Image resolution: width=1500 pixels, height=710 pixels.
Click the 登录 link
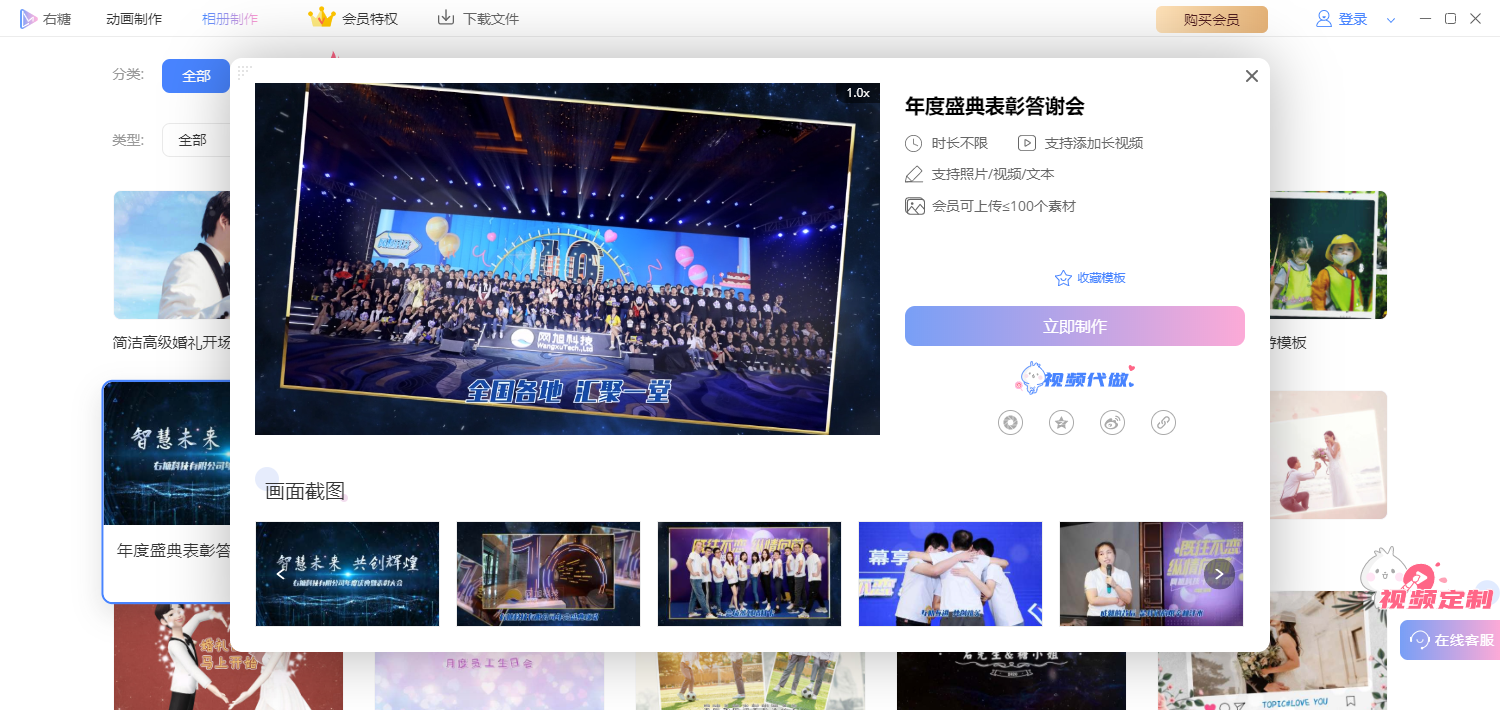(1353, 19)
